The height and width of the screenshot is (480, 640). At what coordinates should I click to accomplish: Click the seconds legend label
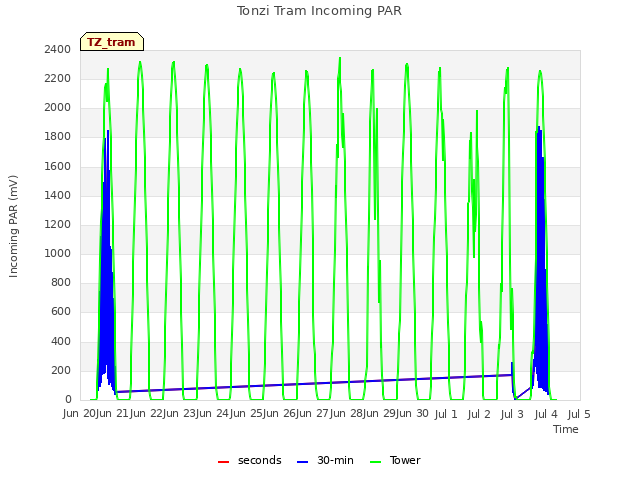260,460
